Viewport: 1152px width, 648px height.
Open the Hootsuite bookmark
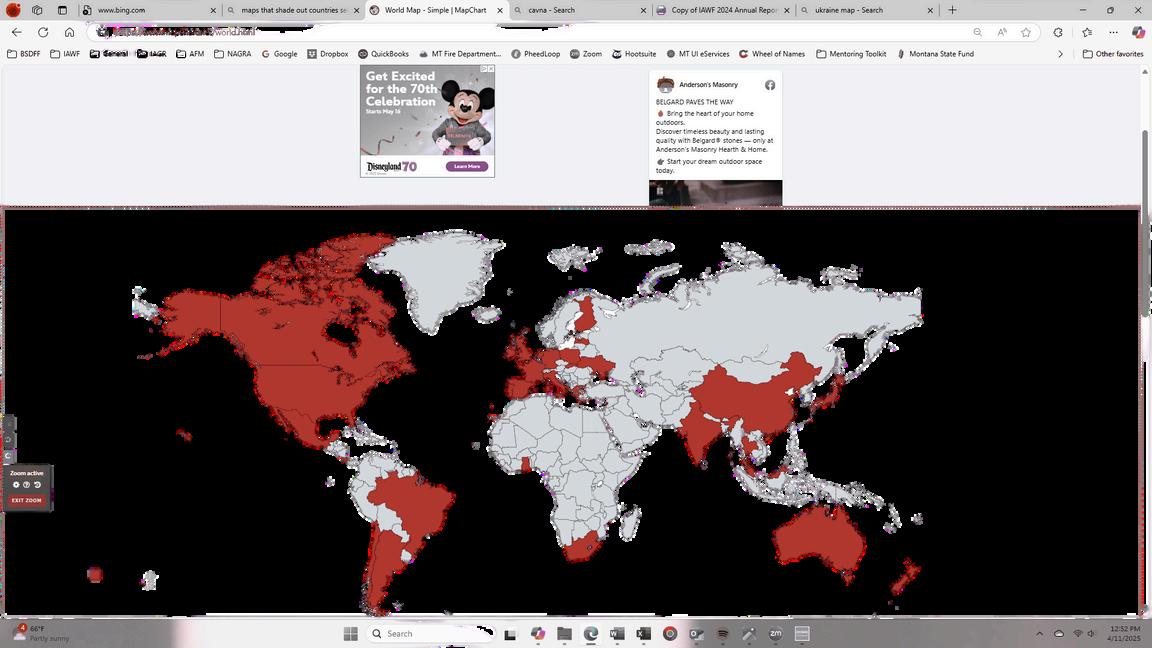coord(634,54)
